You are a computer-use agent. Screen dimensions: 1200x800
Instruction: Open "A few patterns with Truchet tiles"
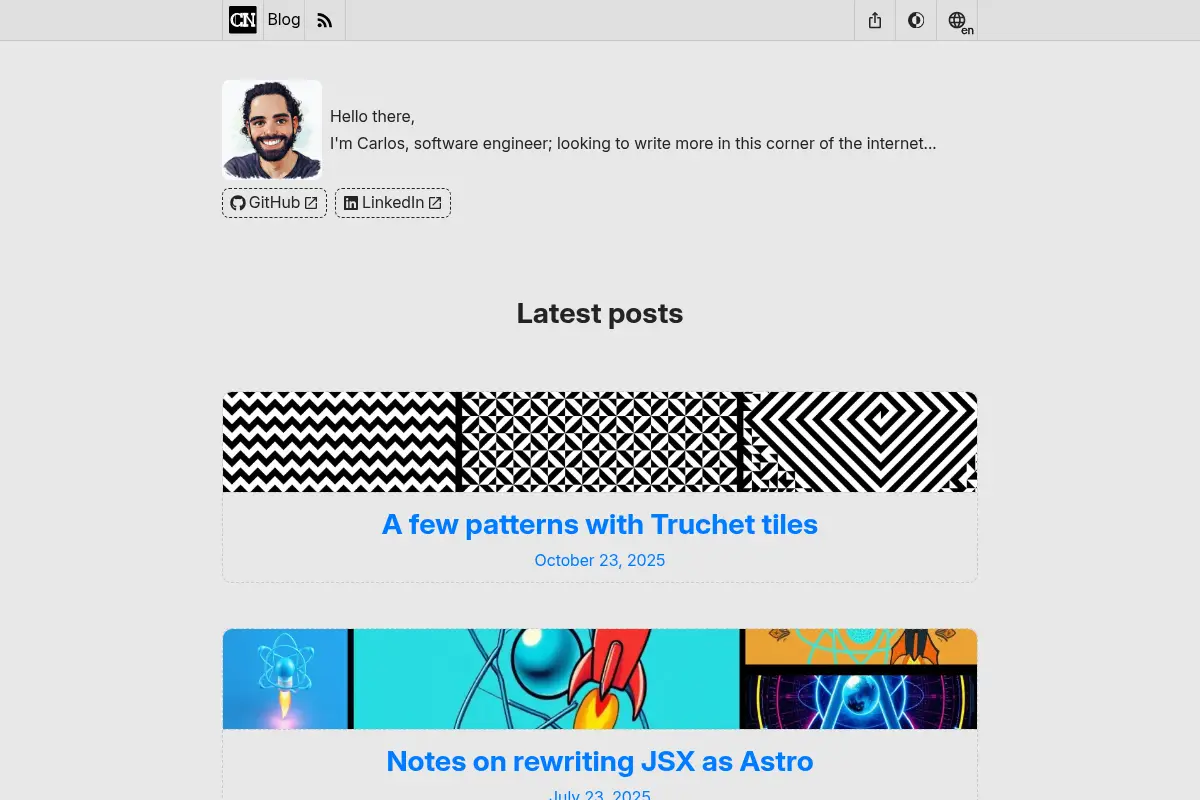click(600, 524)
